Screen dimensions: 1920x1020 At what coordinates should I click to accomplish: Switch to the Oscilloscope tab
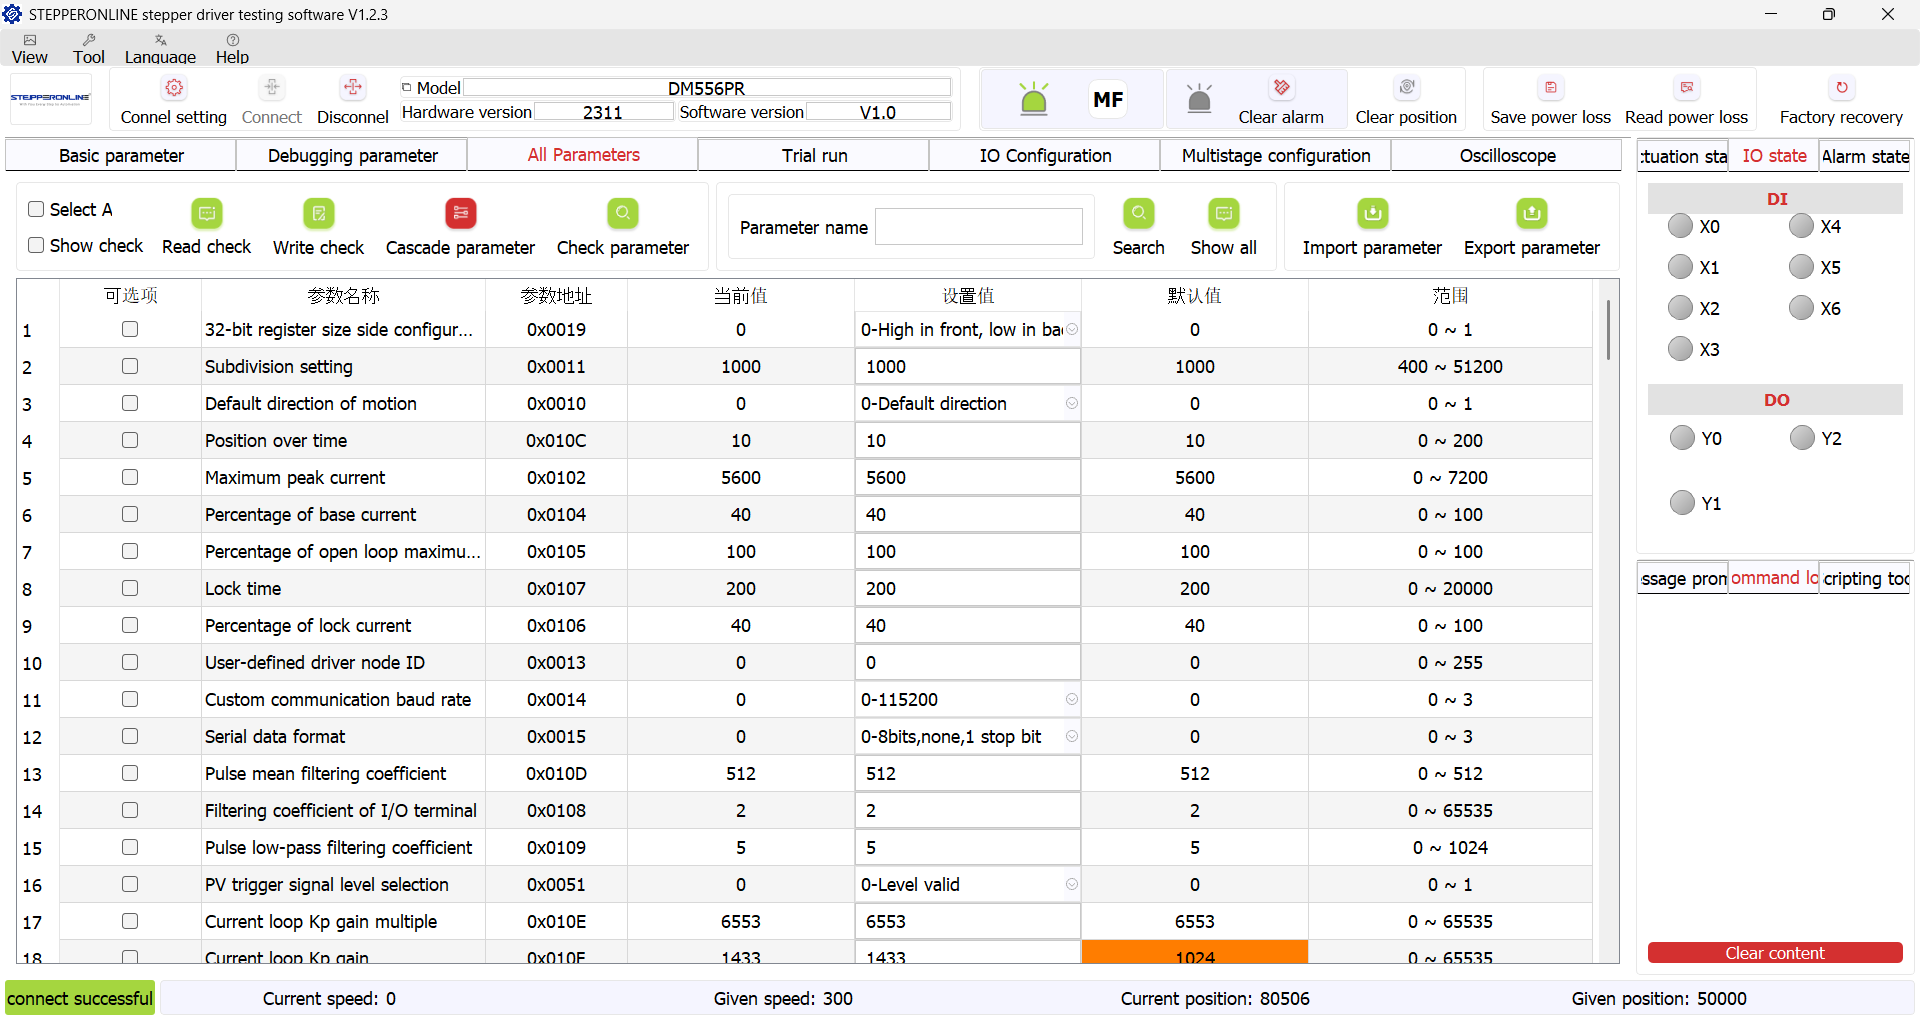tap(1507, 156)
